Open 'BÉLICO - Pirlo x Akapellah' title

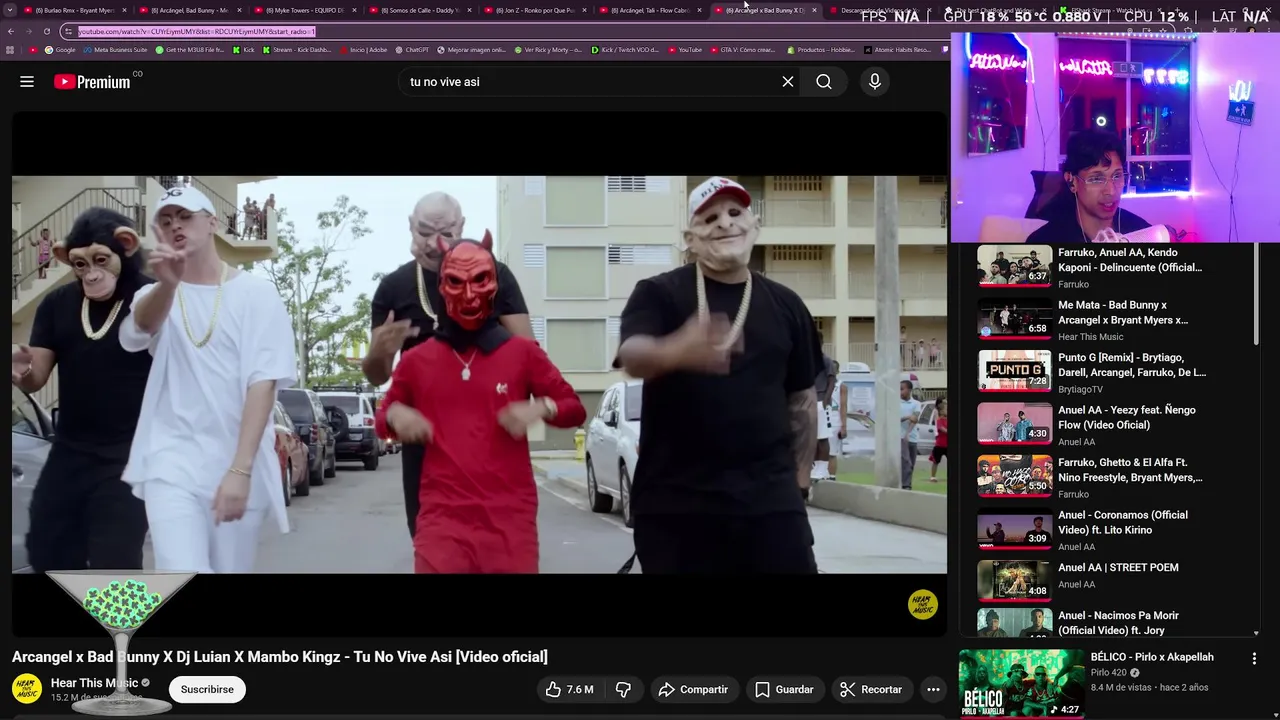pyautogui.click(x=1152, y=657)
